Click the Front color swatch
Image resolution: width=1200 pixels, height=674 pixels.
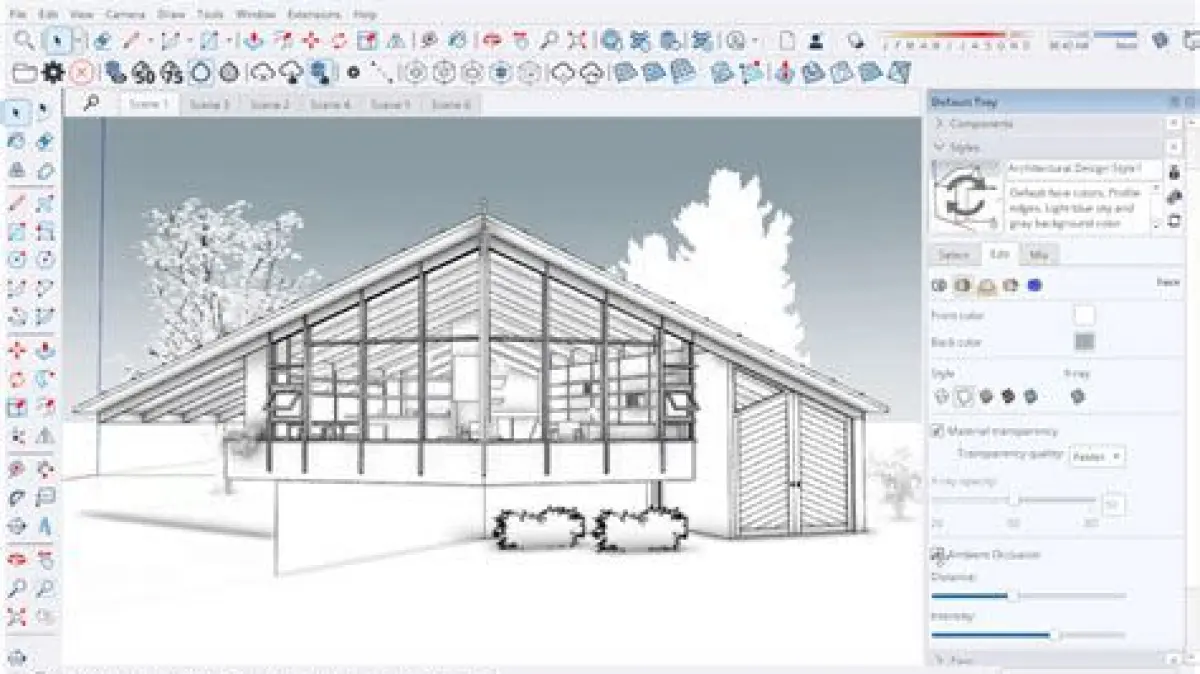coord(1084,315)
